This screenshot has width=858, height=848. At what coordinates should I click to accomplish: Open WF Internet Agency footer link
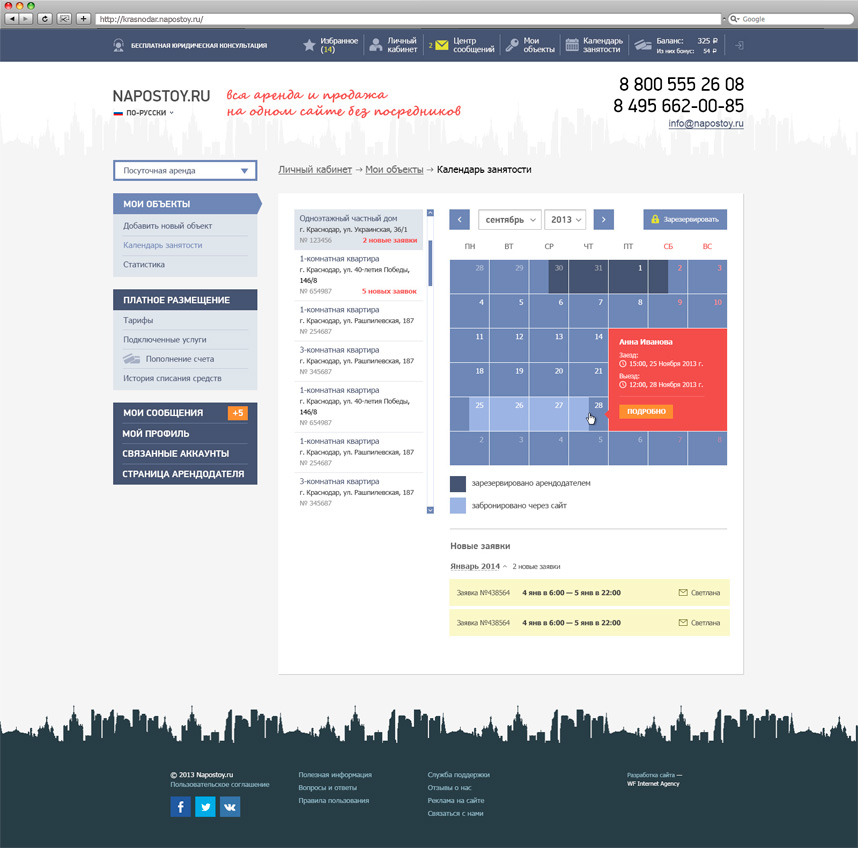(653, 784)
